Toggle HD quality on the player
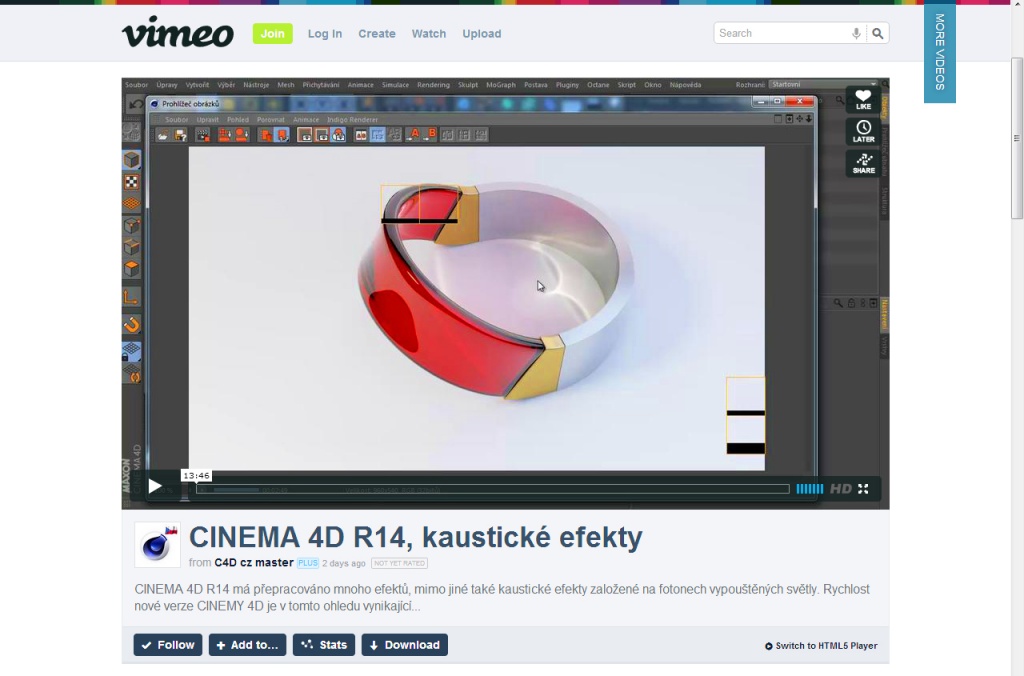Viewport: 1024px width, 676px height. click(x=840, y=489)
